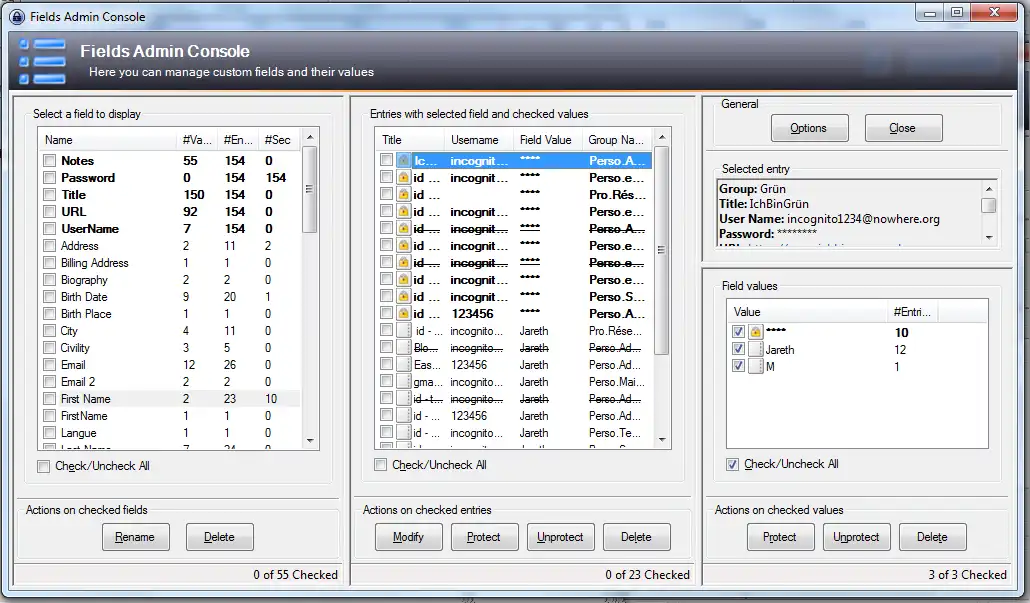Click the document icon of the struck-through Blo... entry
Viewport: 1030px width, 603px height.
(403, 347)
